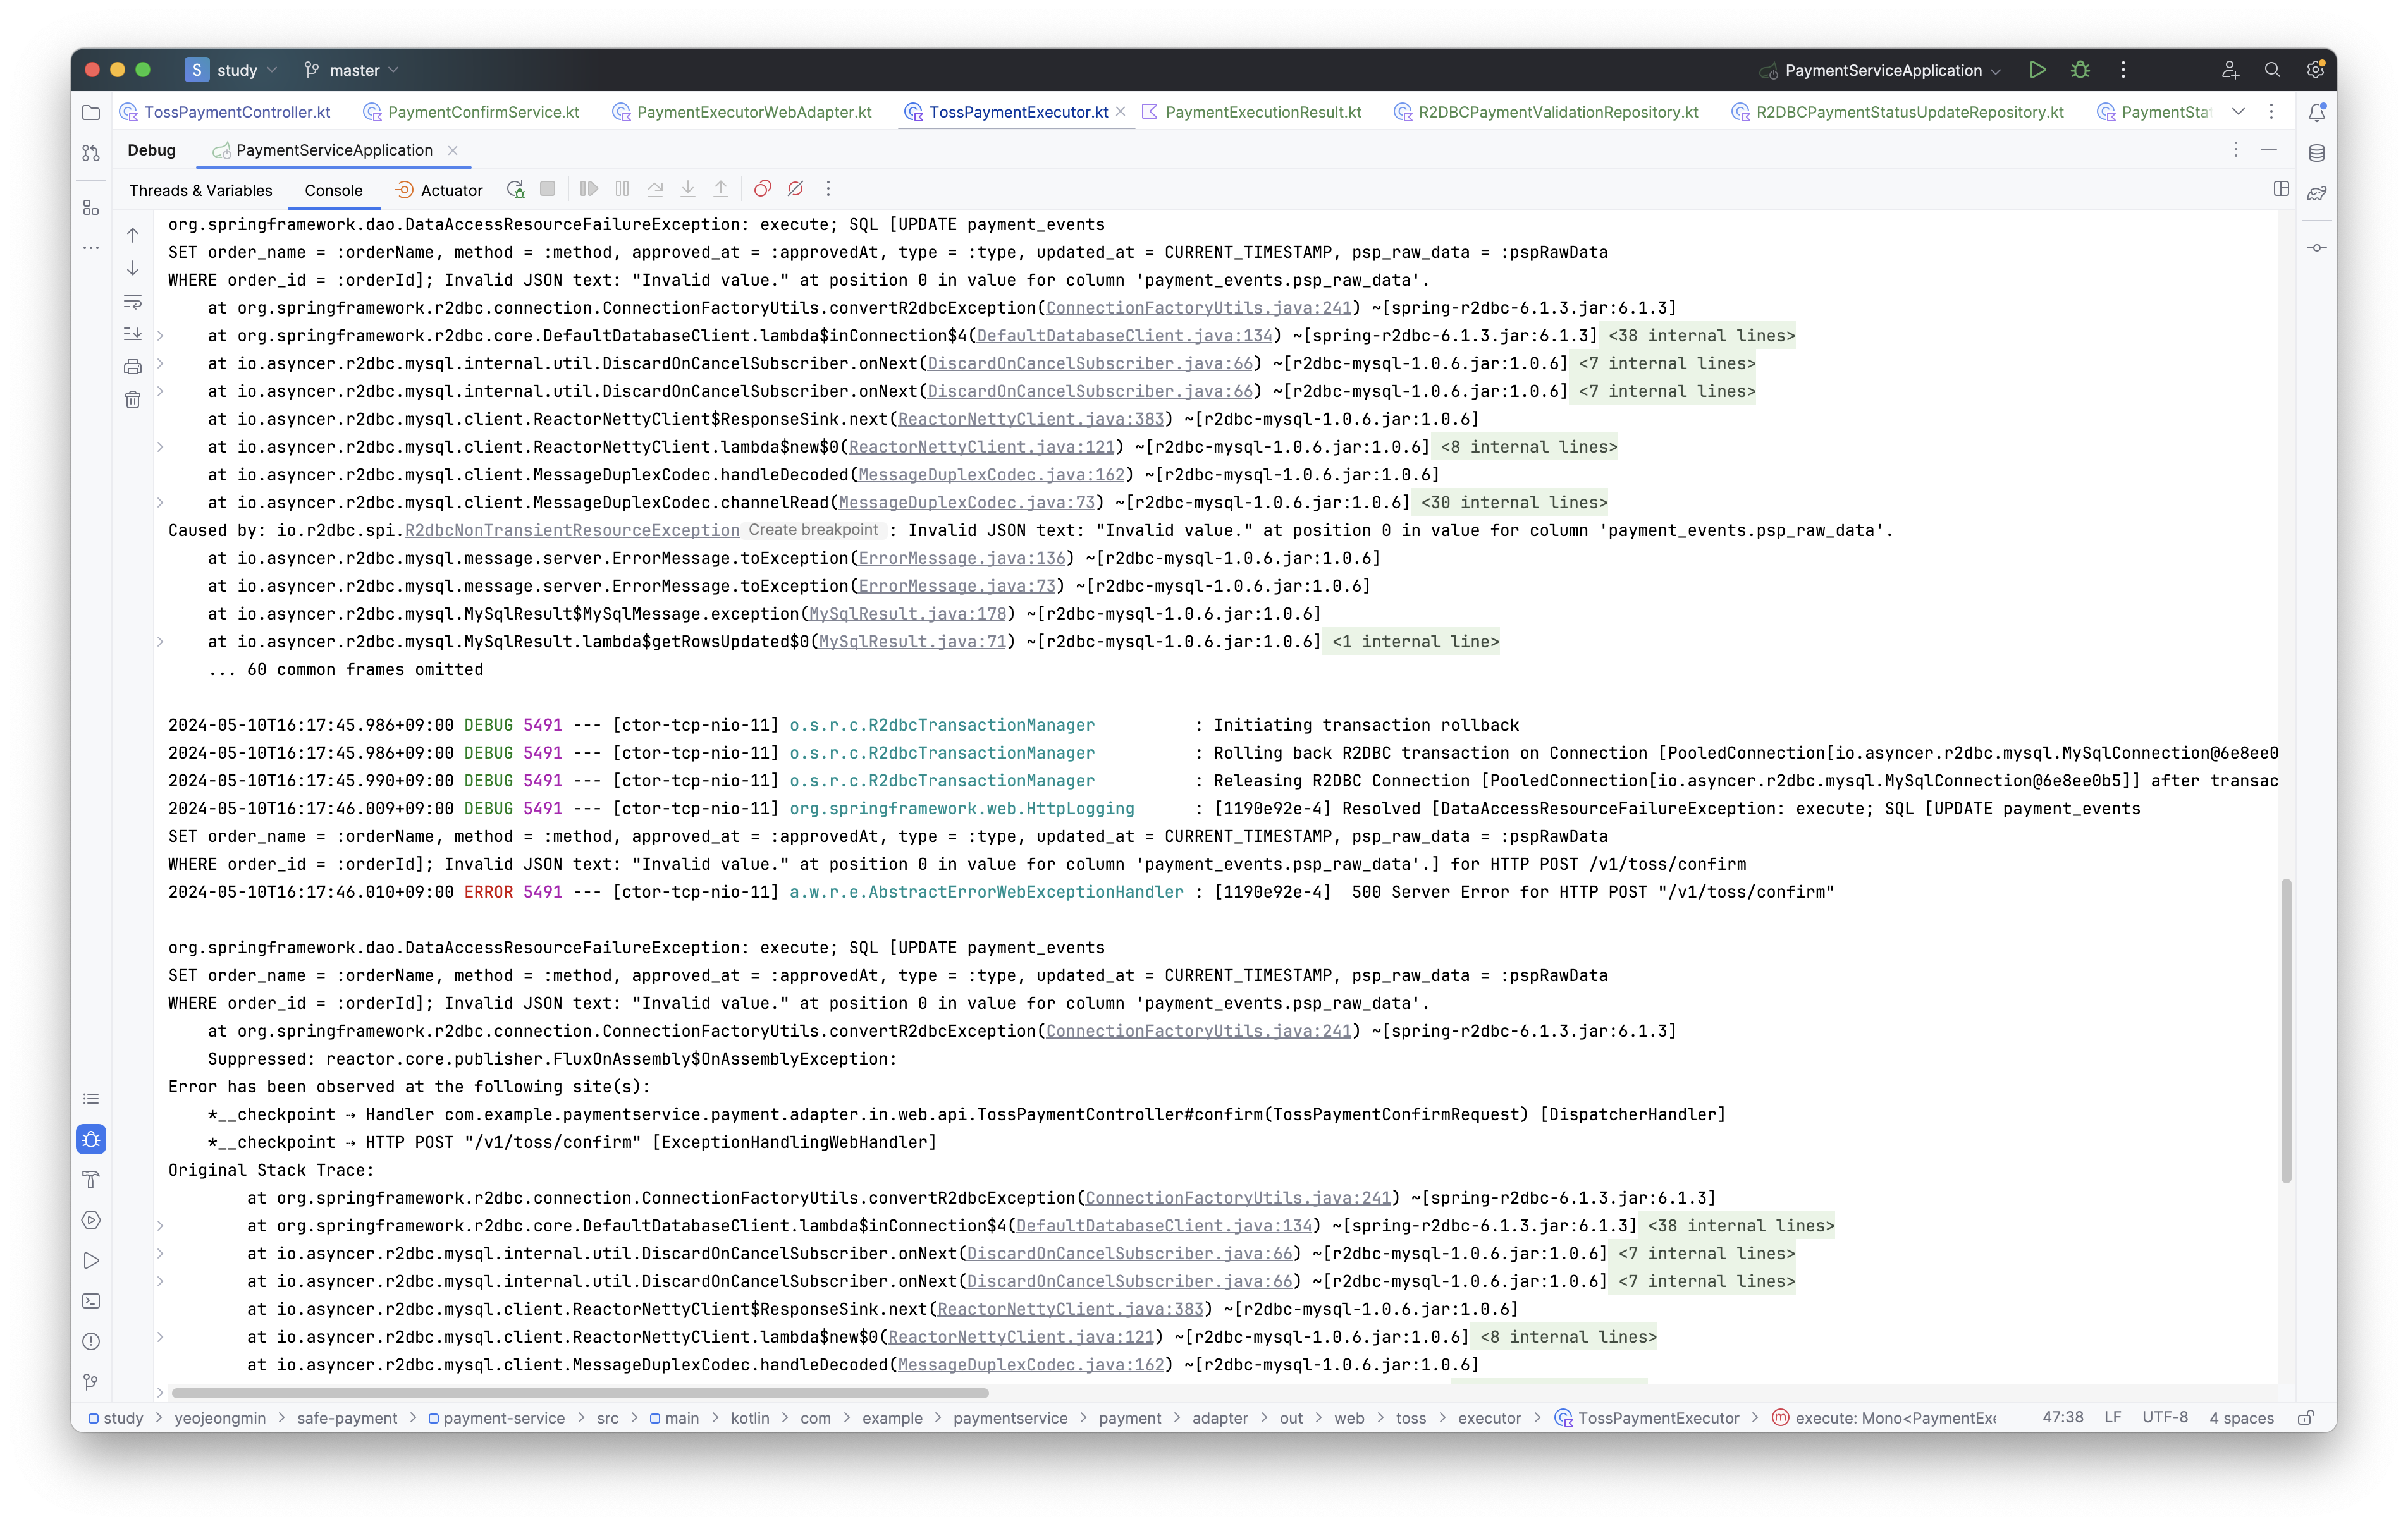Switch to PaymentExecutionResult.kt tab
This screenshot has height=1526, width=2408.
click(1252, 112)
